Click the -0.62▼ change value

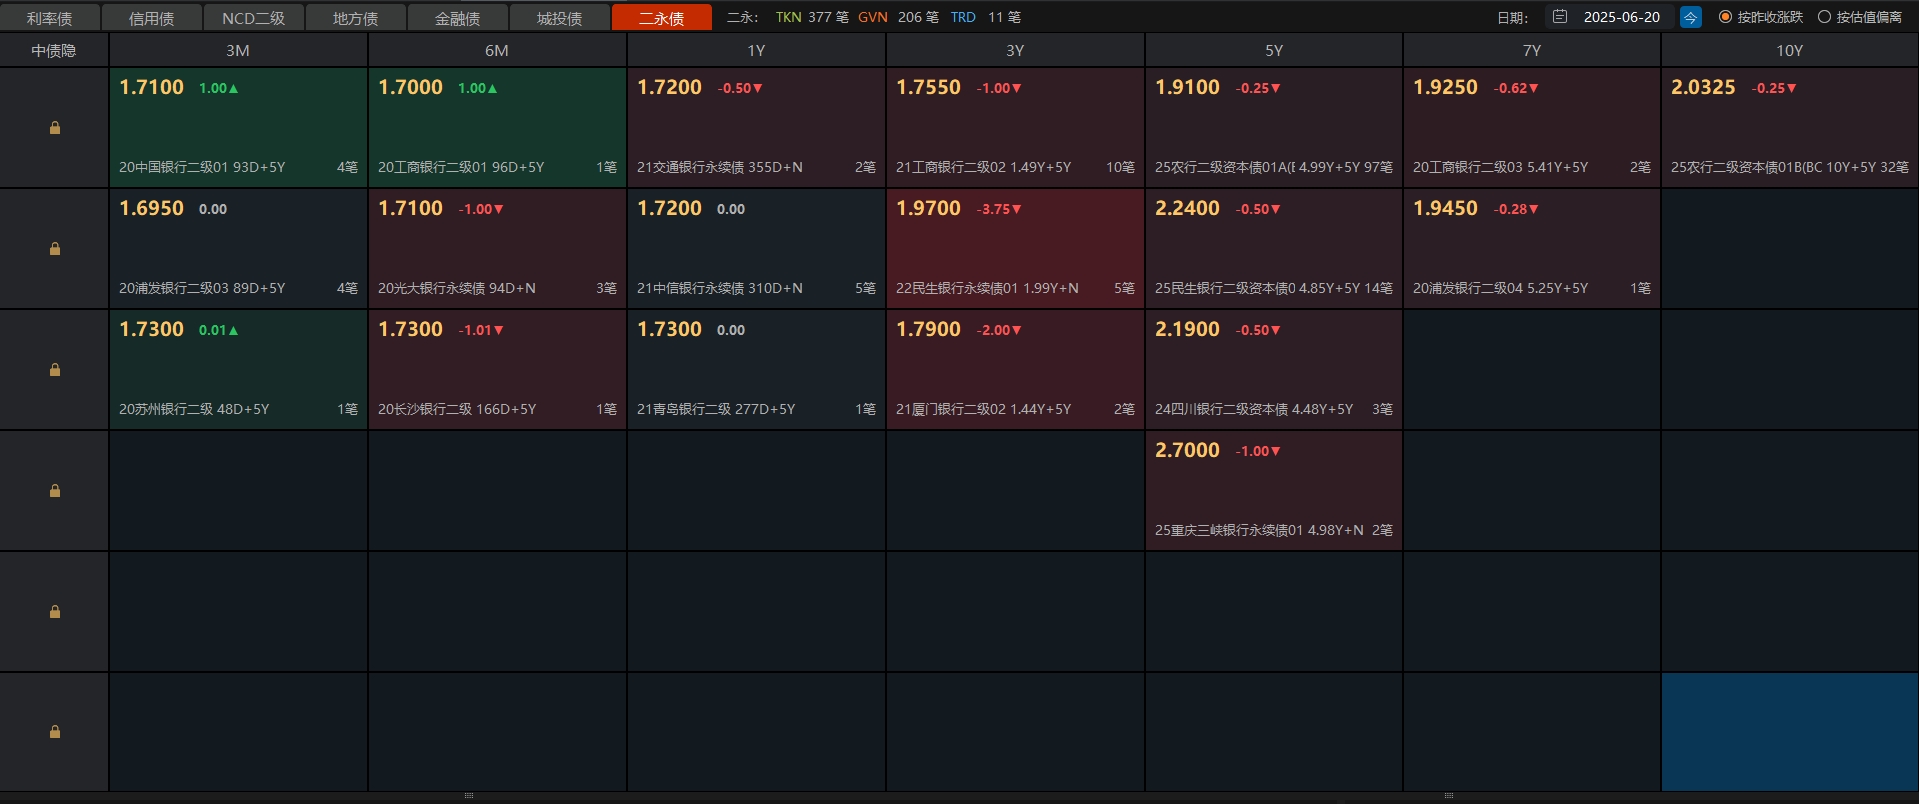coord(1516,88)
